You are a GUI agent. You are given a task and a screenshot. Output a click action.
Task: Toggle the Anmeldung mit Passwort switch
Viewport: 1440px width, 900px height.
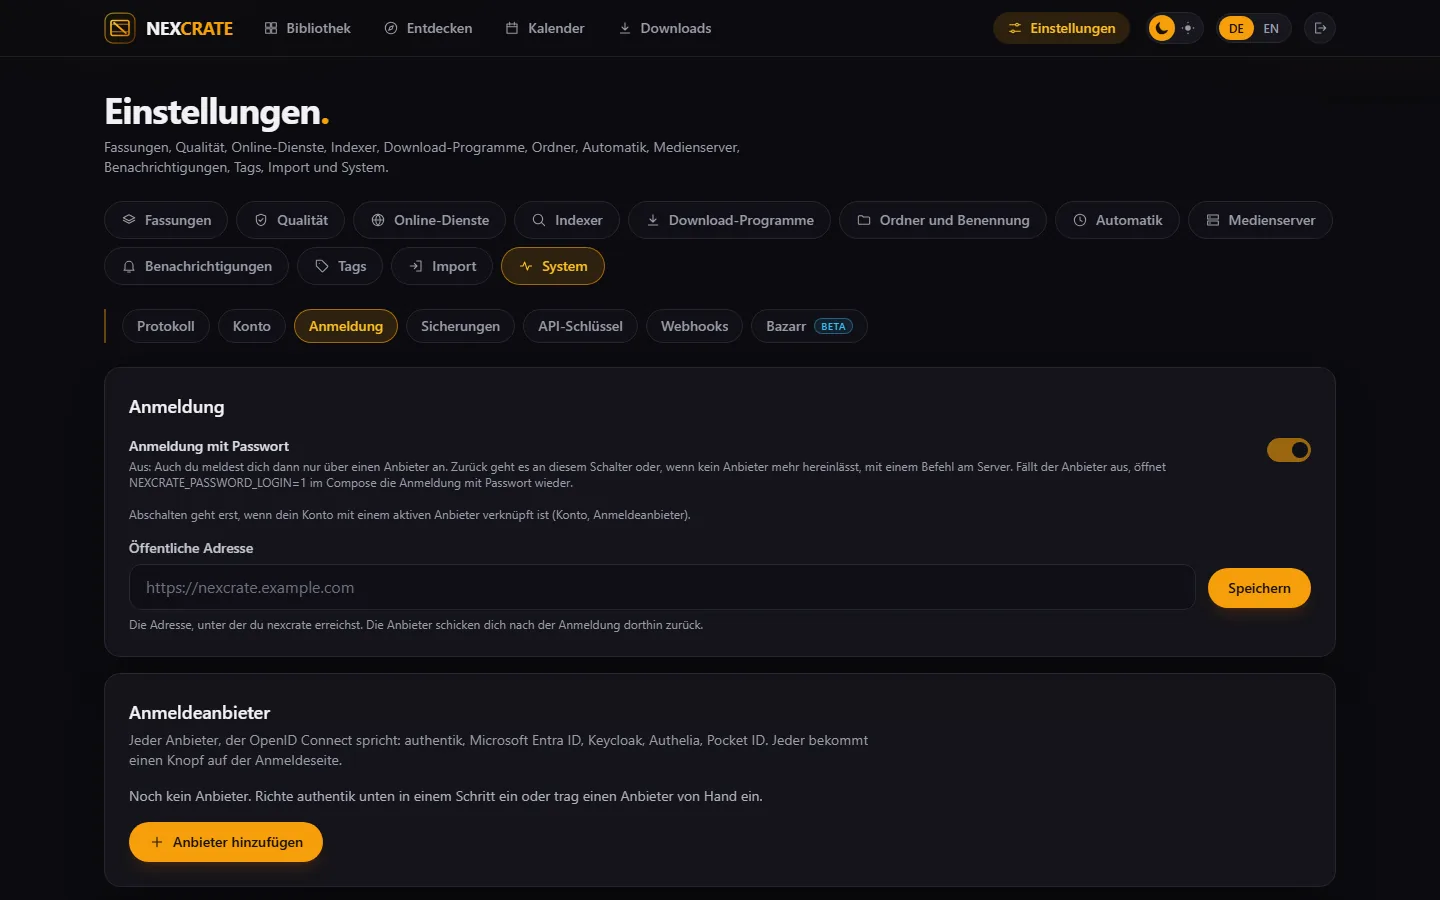pos(1288,450)
